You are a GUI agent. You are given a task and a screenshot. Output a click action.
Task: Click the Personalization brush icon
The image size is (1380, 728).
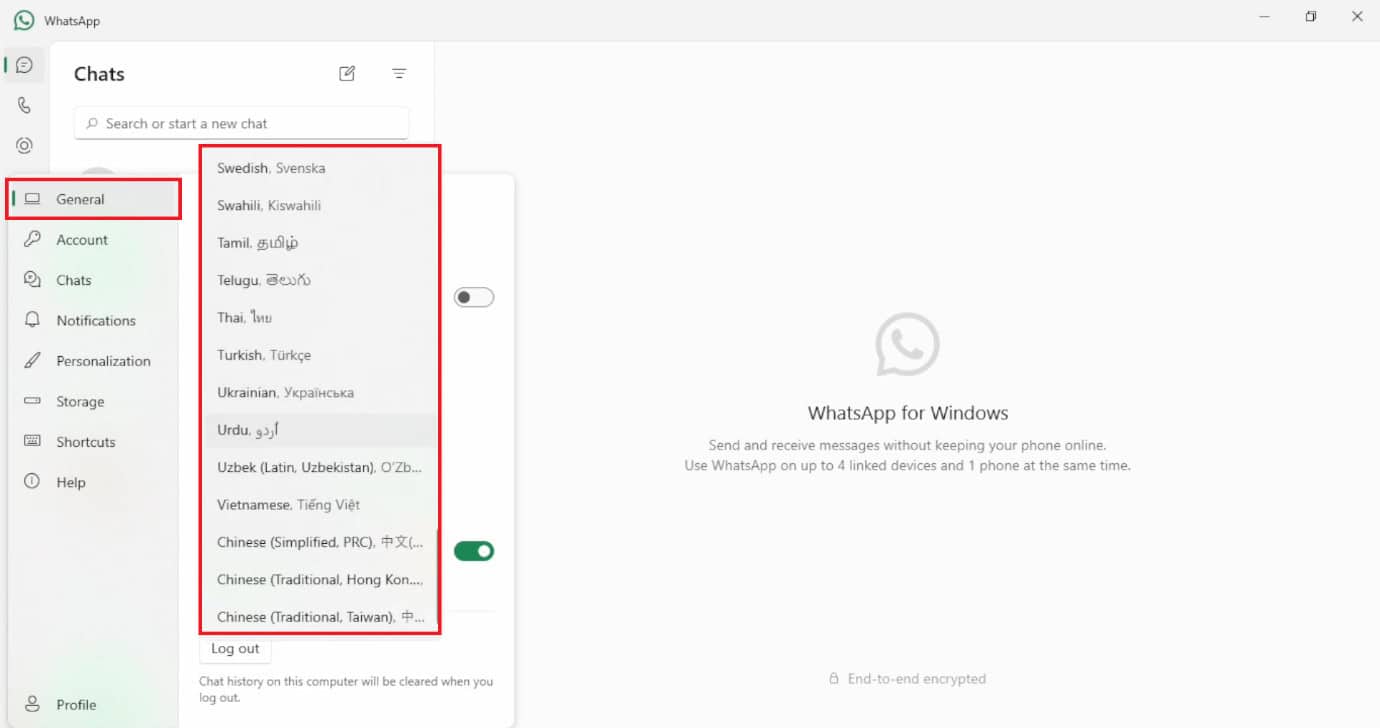[32, 360]
